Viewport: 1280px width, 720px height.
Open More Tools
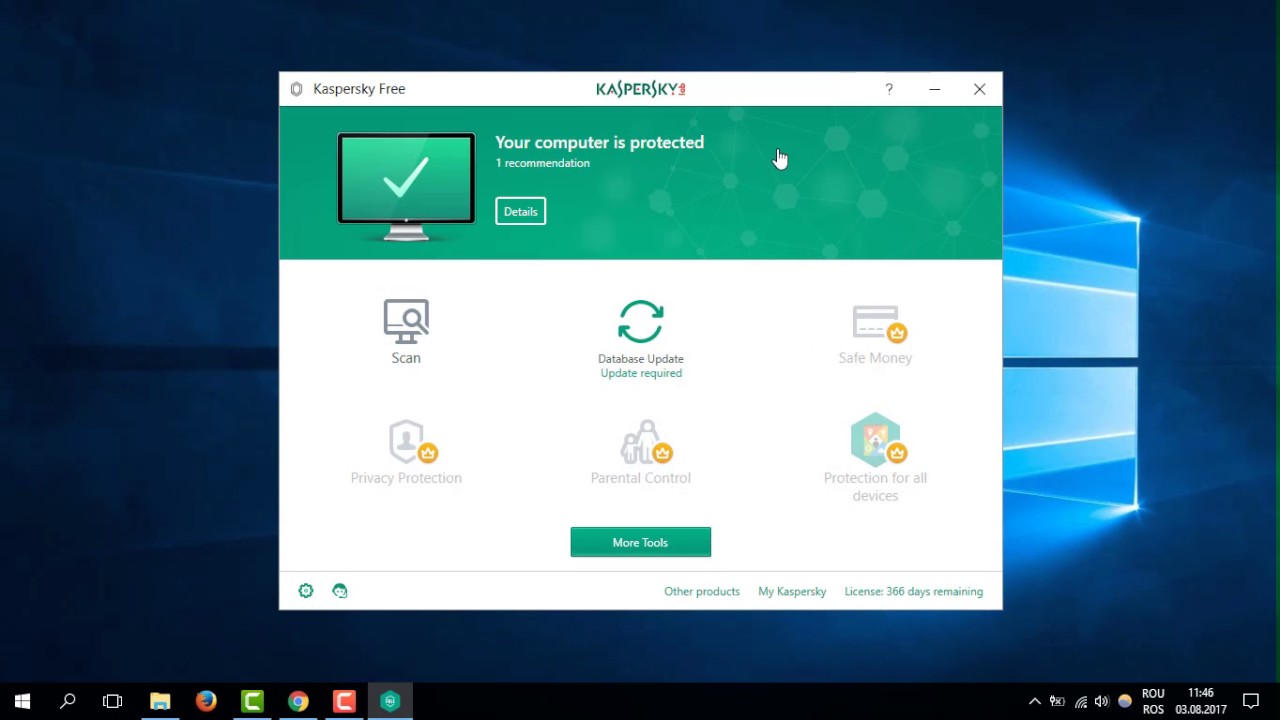click(x=641, y=542)
